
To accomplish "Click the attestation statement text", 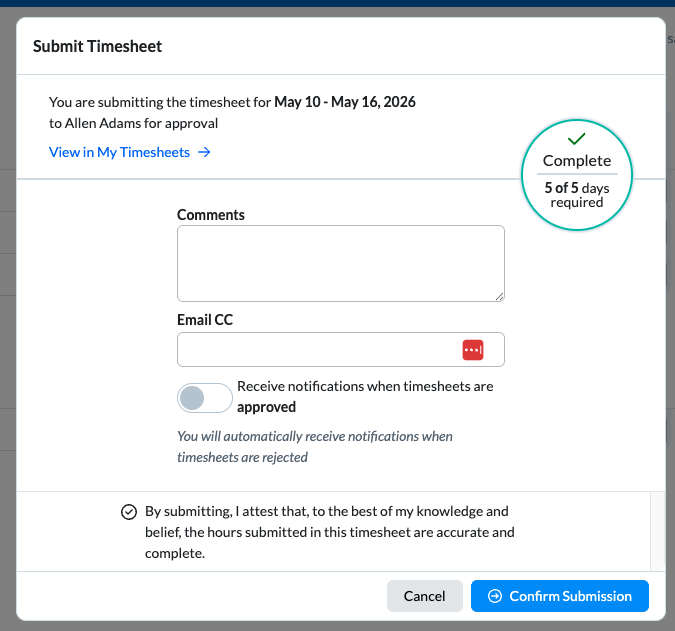I will tap(330, 532).
